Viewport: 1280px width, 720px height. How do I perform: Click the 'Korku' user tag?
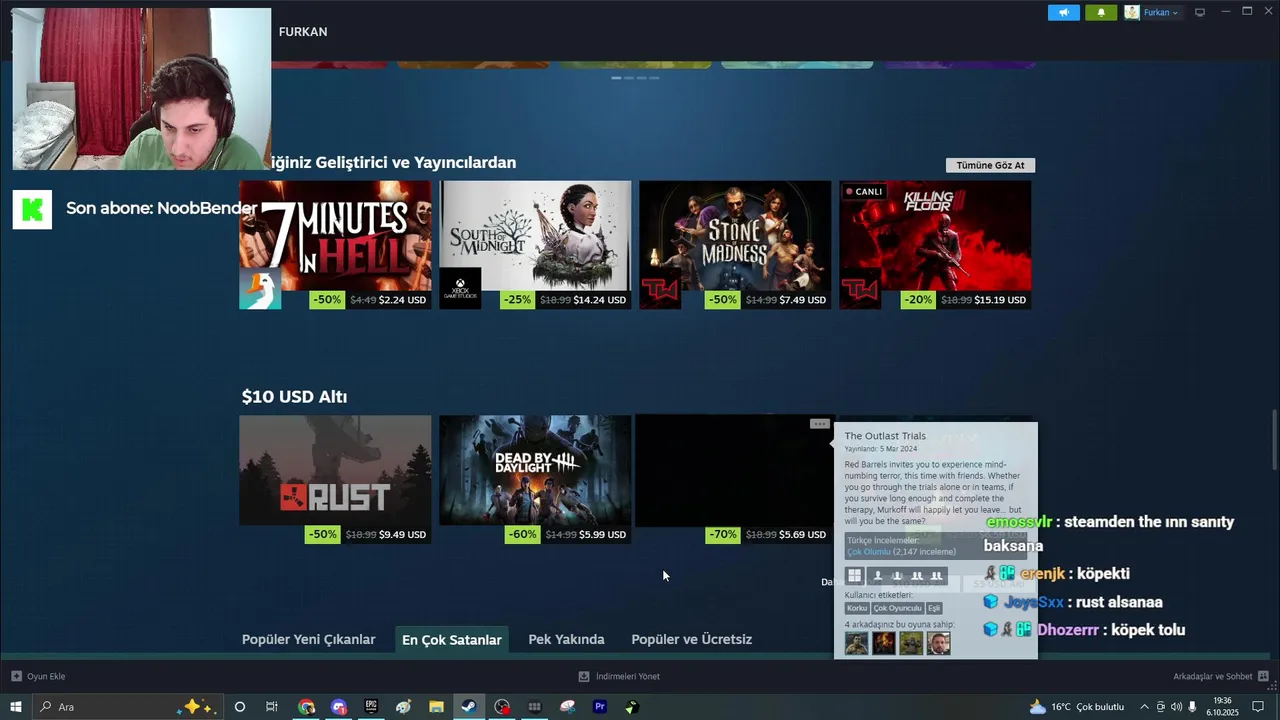(x=857, y=608)
